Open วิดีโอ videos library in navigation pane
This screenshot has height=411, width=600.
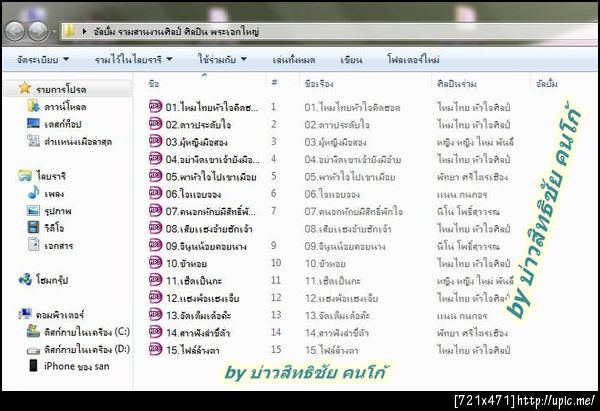click(x=54, y=228)
